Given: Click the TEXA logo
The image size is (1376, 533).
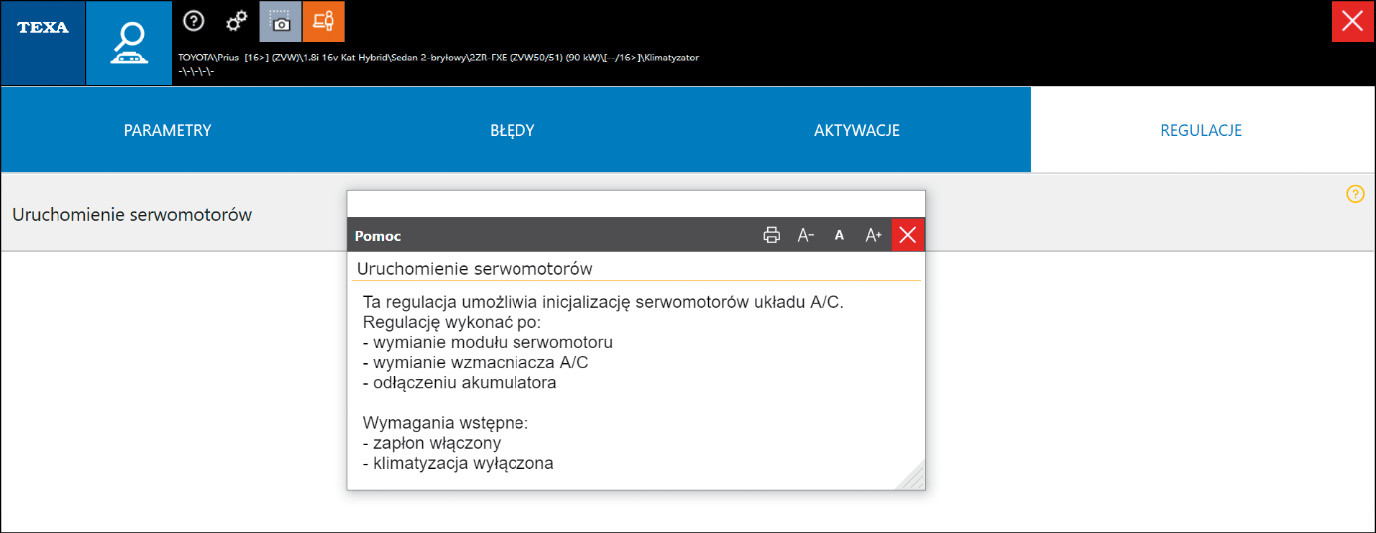Looking at the screenshot, I should point(43,28).
